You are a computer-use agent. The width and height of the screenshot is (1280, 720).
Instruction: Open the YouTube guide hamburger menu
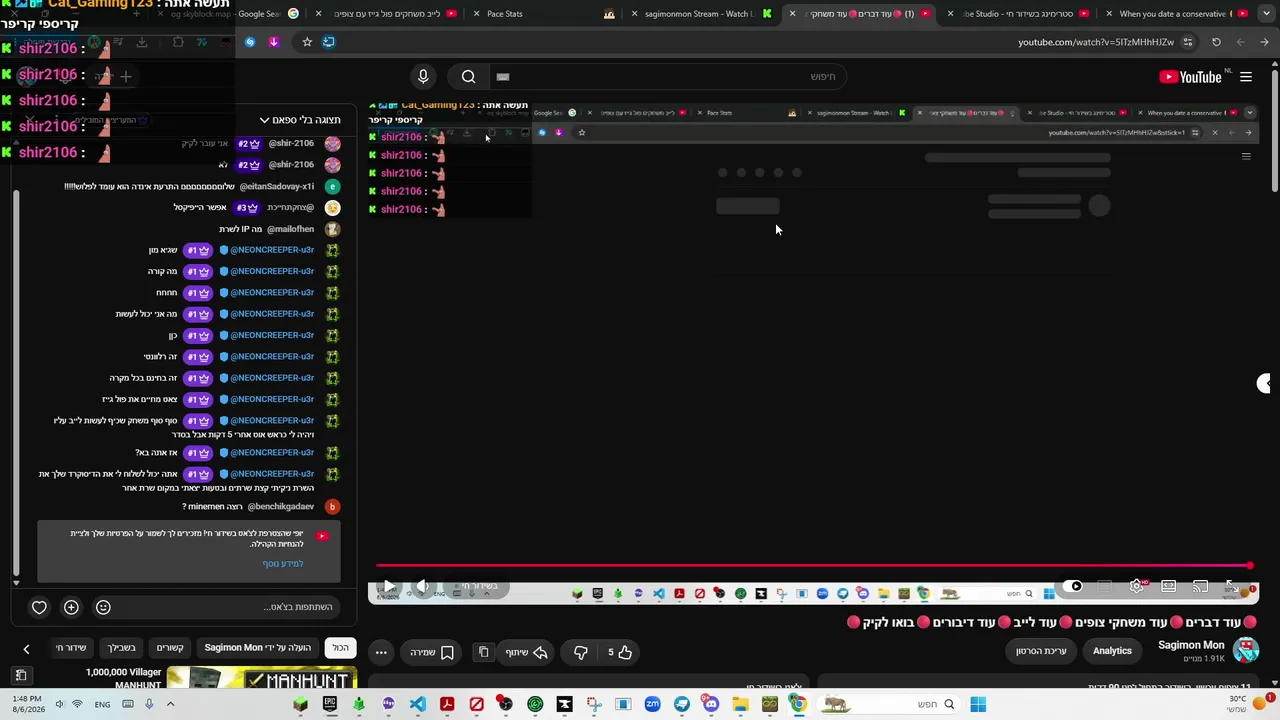1246,77
